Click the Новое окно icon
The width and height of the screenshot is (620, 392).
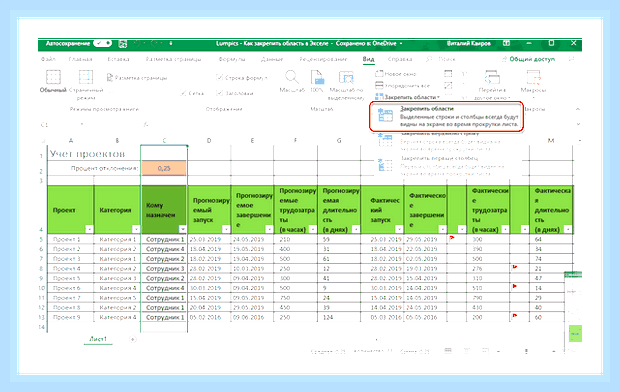(379, 74)
